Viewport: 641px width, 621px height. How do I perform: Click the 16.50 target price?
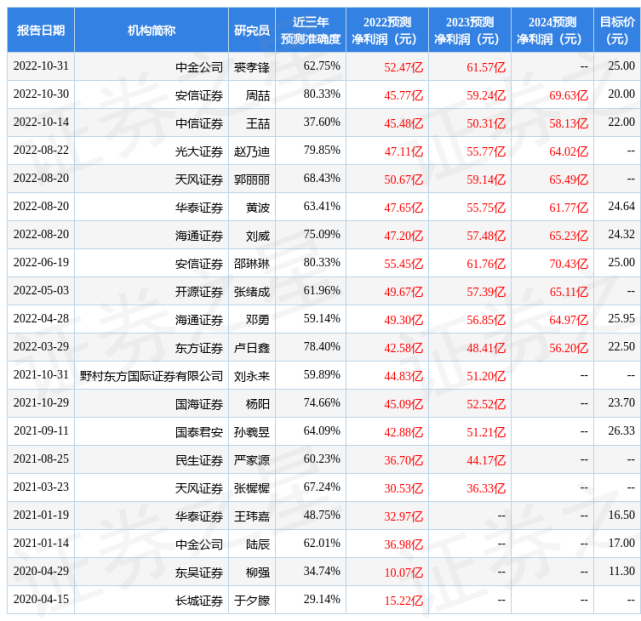pyautogui.click(x=621, y=516)
